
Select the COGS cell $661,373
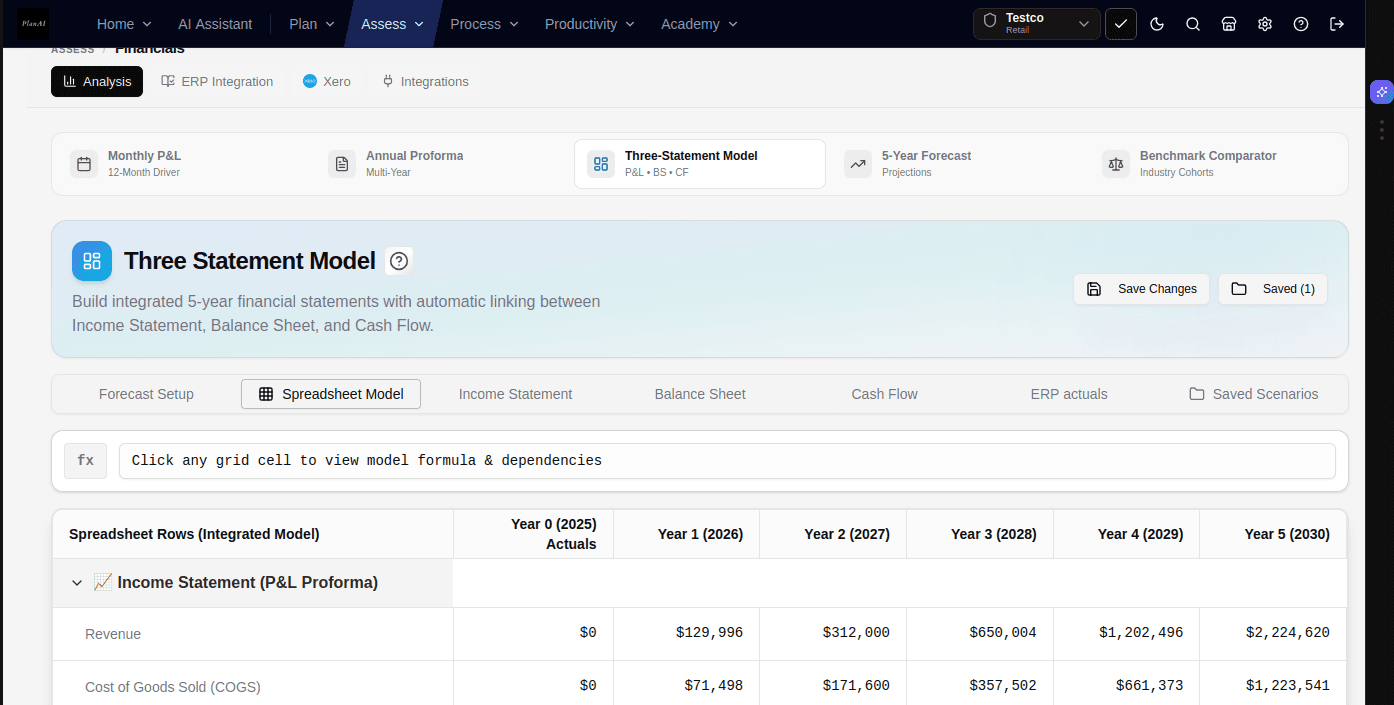(1126, 683)
